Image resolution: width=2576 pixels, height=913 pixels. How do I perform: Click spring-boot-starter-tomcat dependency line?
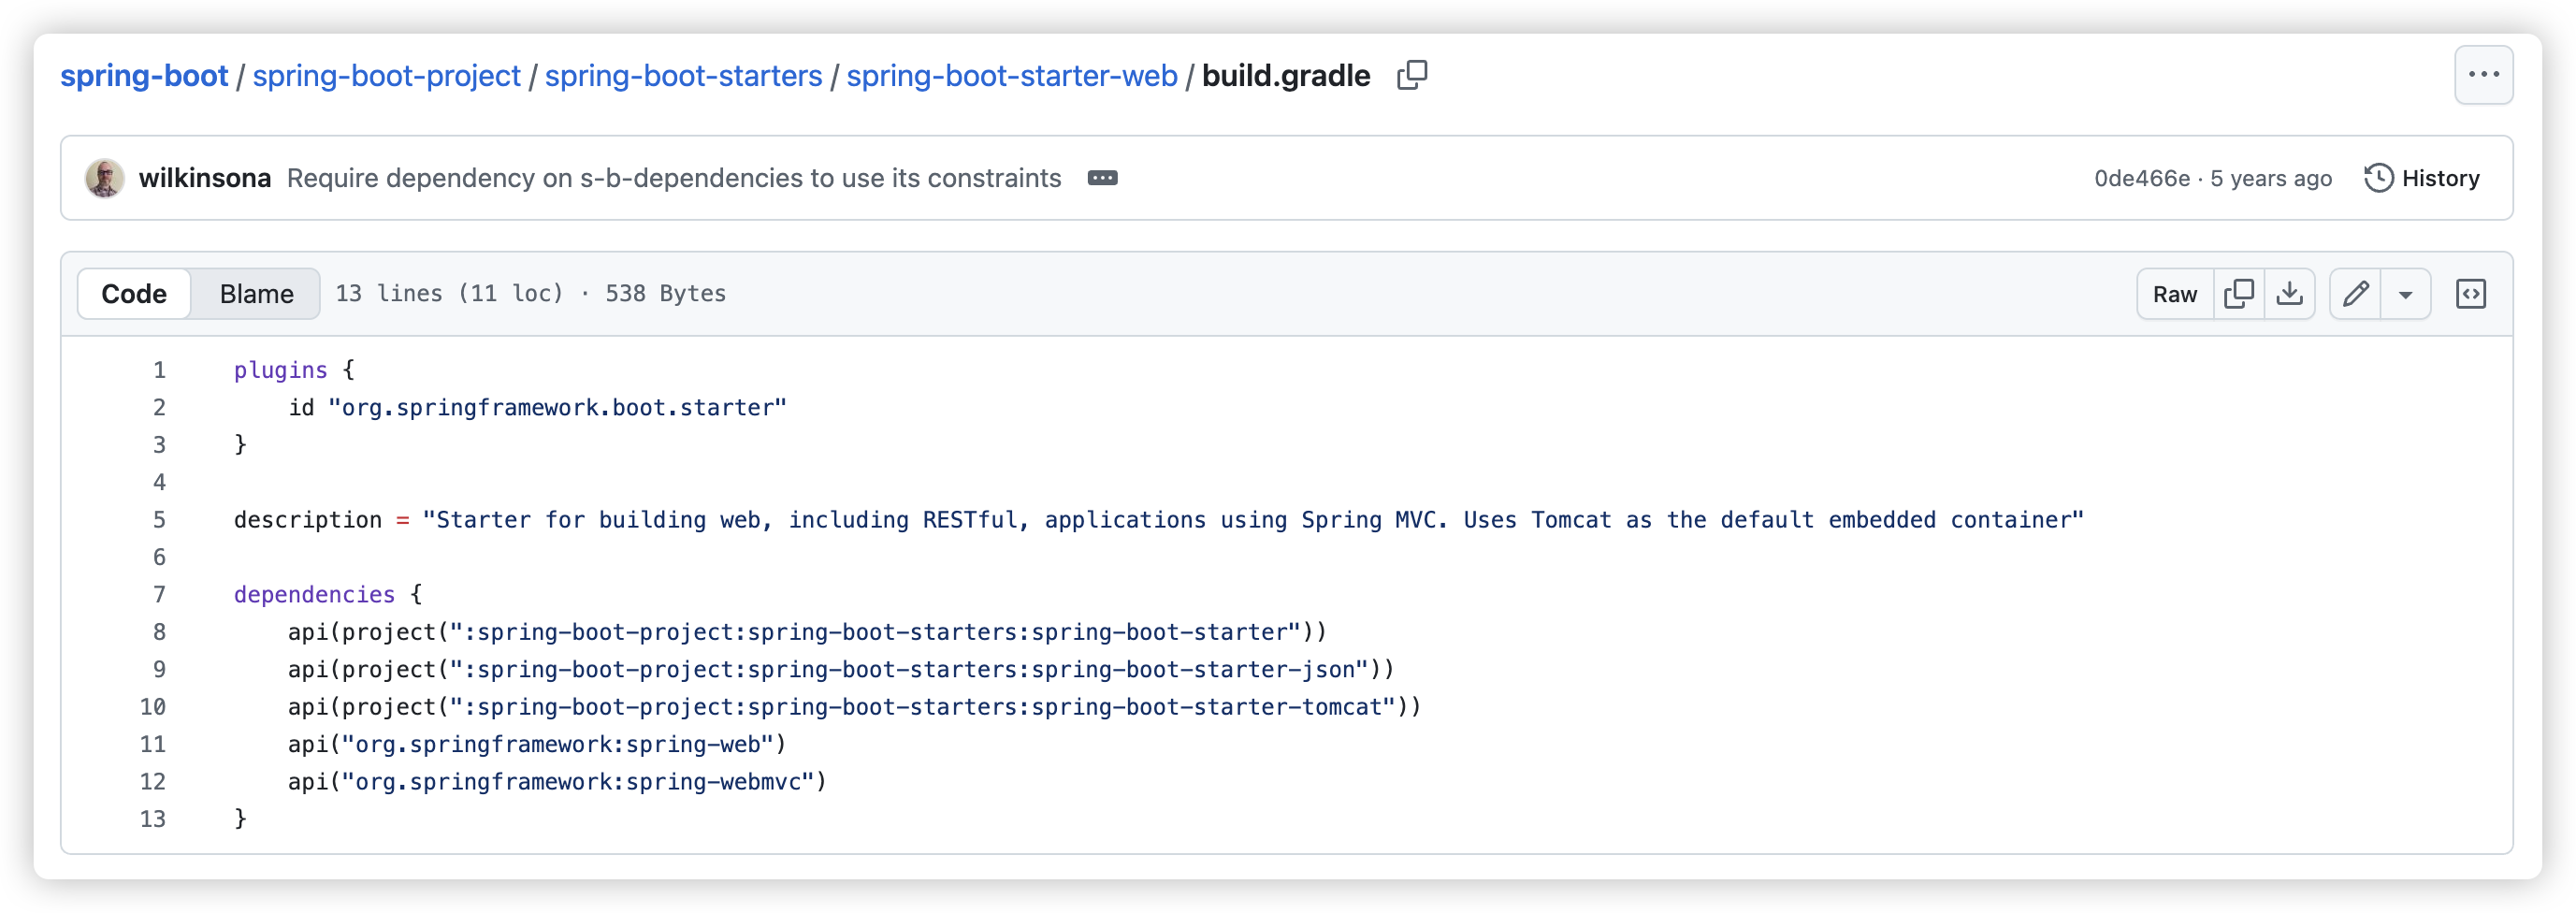[854, 707]
